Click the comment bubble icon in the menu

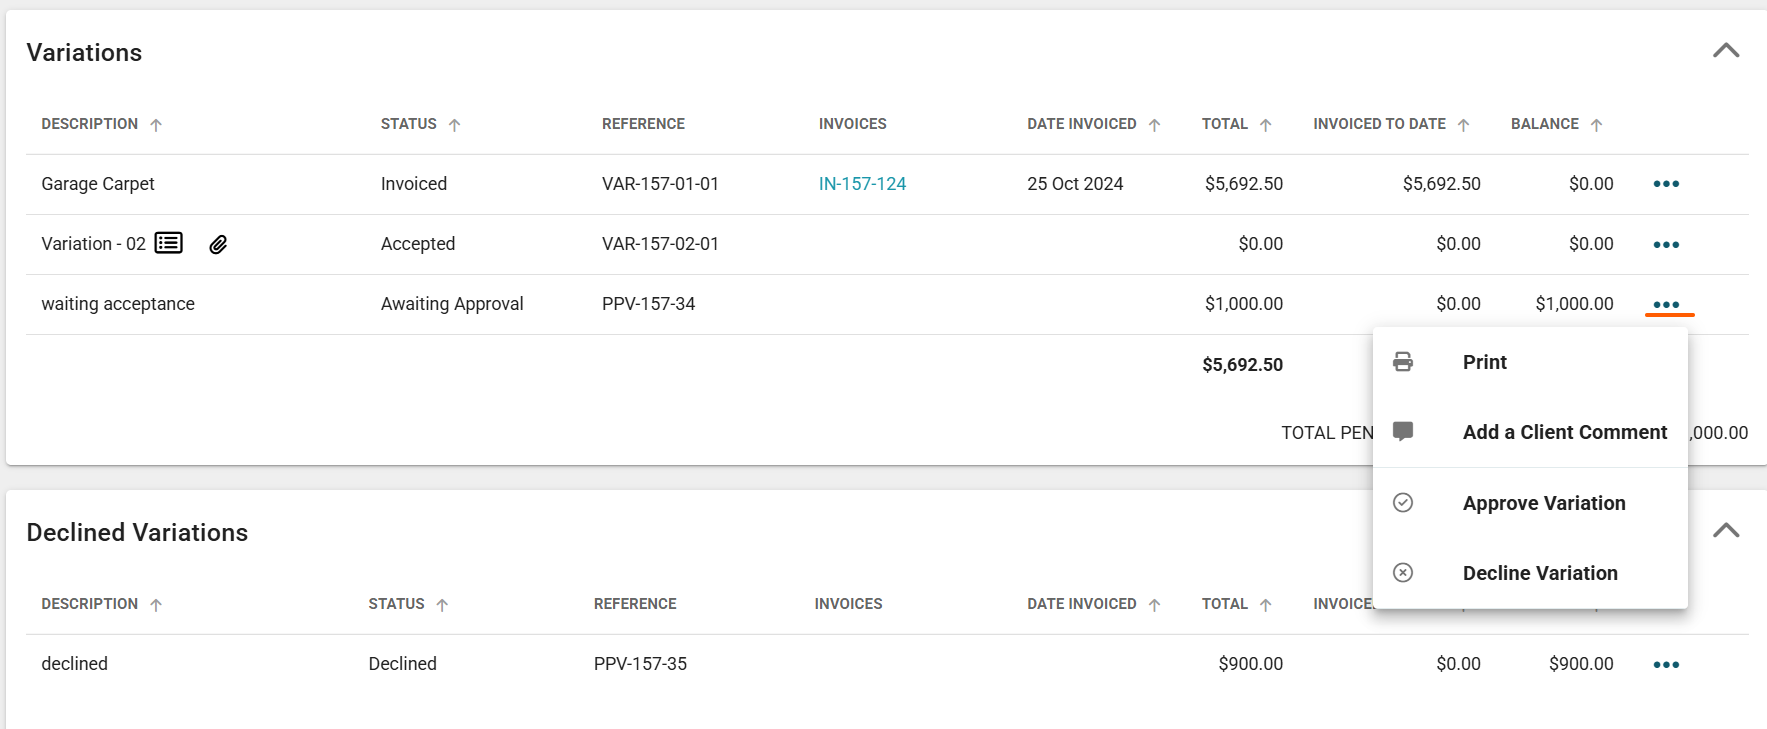point(1403,432)
